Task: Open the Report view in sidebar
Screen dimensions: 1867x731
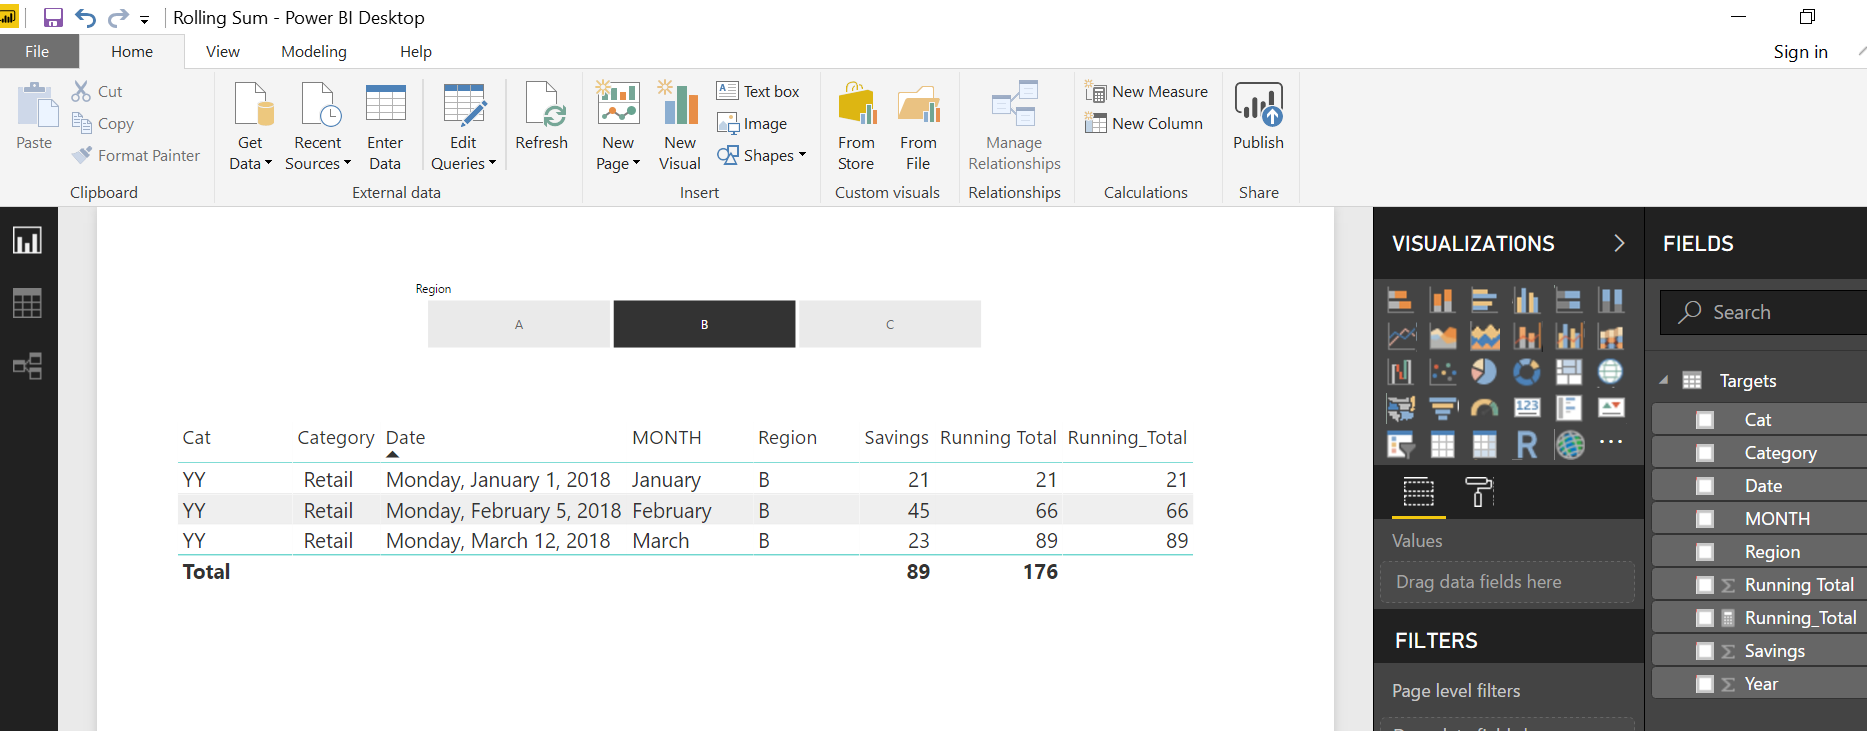Action: click(27, 240)
